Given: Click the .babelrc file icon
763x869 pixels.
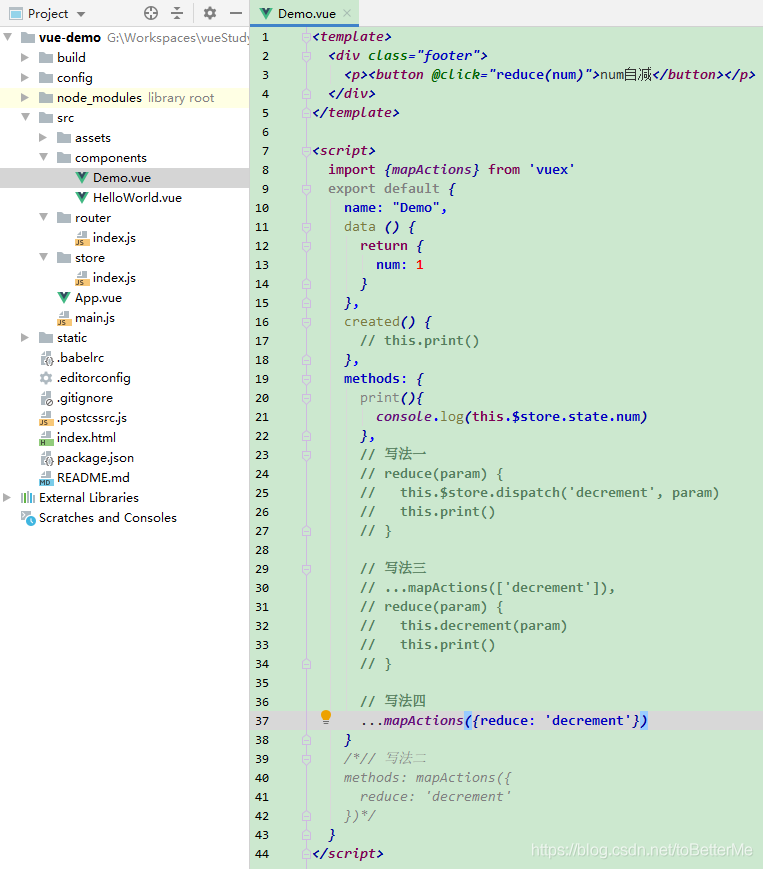Looking at the screenshot, I should 47,358.
